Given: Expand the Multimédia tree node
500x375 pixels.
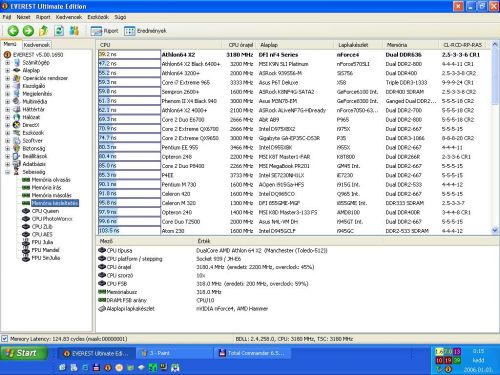Looking at the screenshot, I should 7,102.
